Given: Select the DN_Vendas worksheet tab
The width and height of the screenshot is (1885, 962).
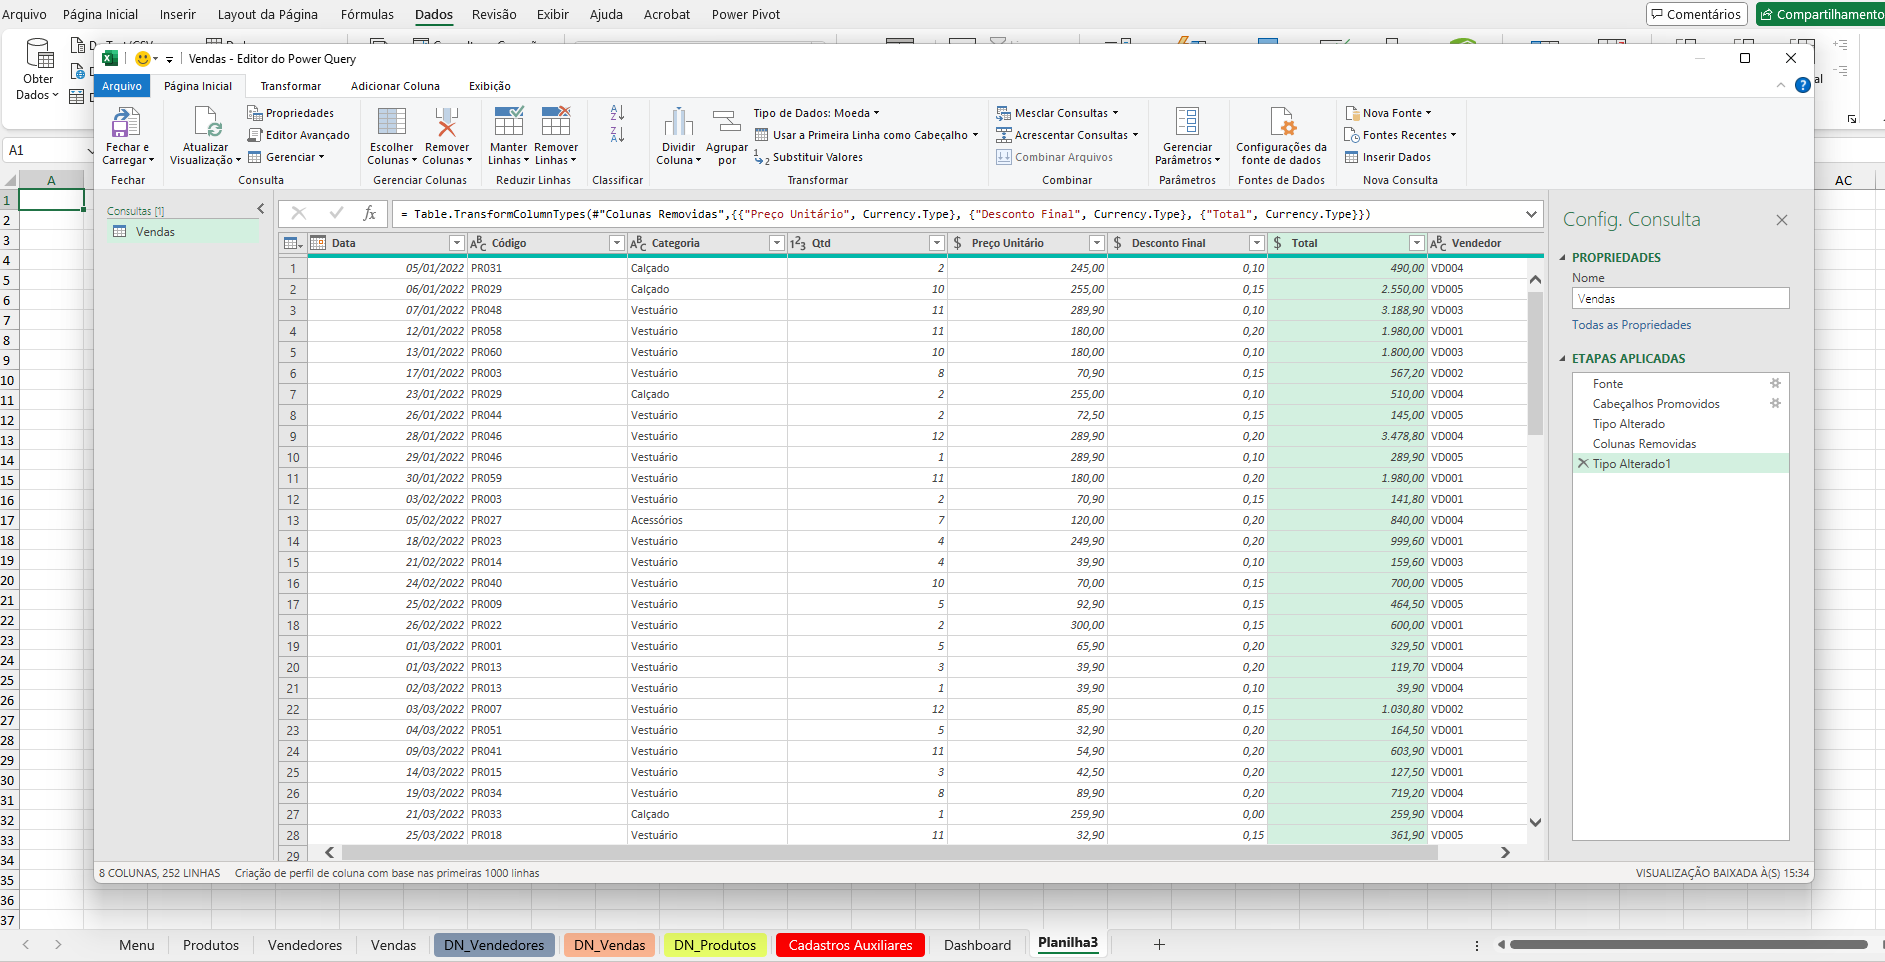Looking at the screenshot, I should pyautogui.click(x=609, y=945).
